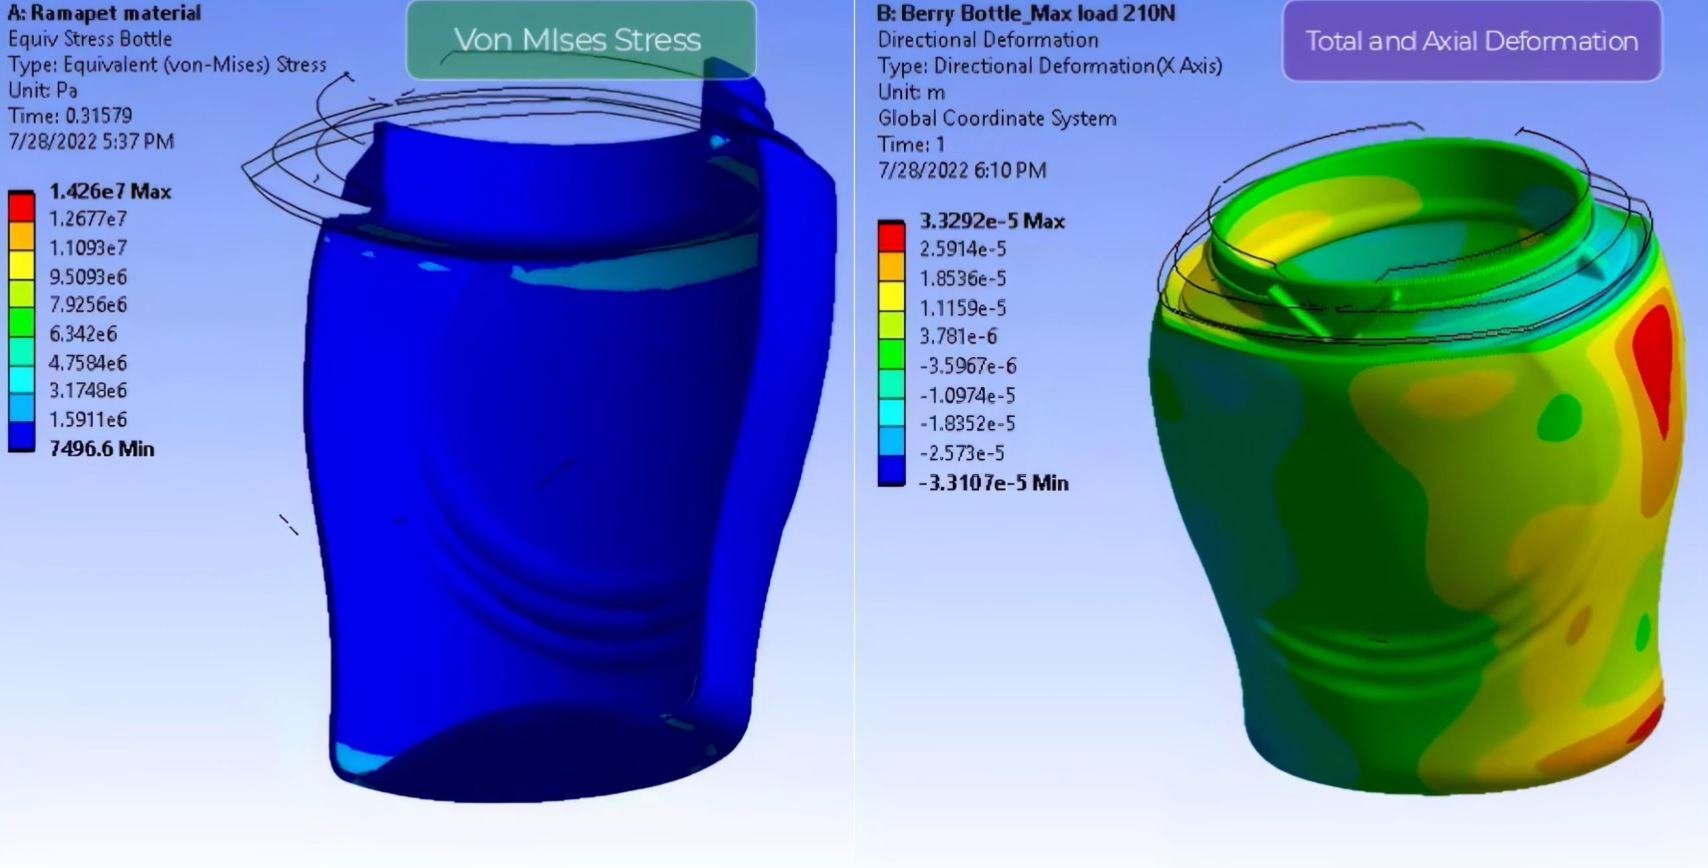
Task: Select the 'Unit: Pa' label
Action: [x=43, y=90]
